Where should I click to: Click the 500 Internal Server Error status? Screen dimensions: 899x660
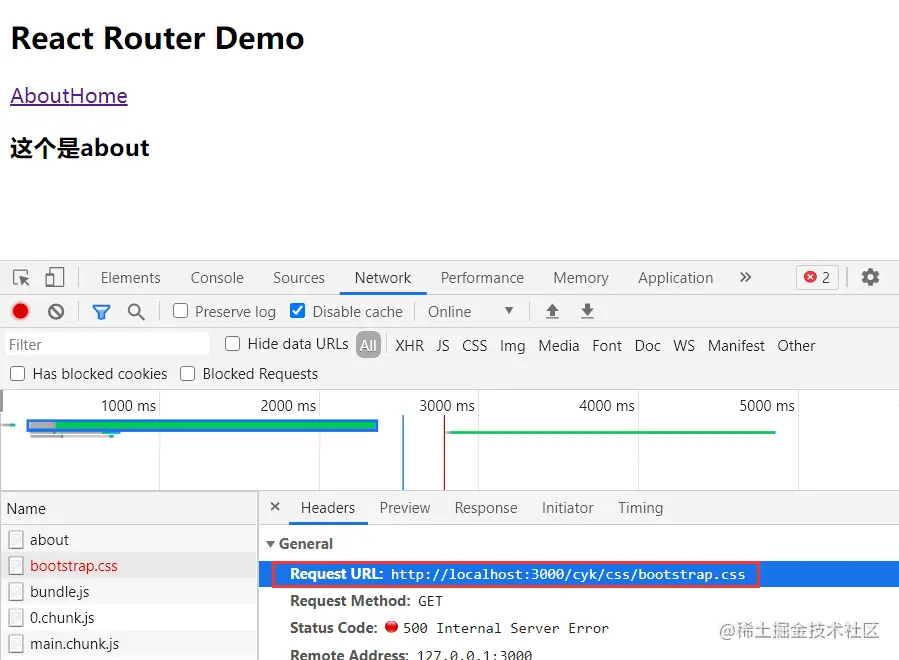tap(505, 628)
